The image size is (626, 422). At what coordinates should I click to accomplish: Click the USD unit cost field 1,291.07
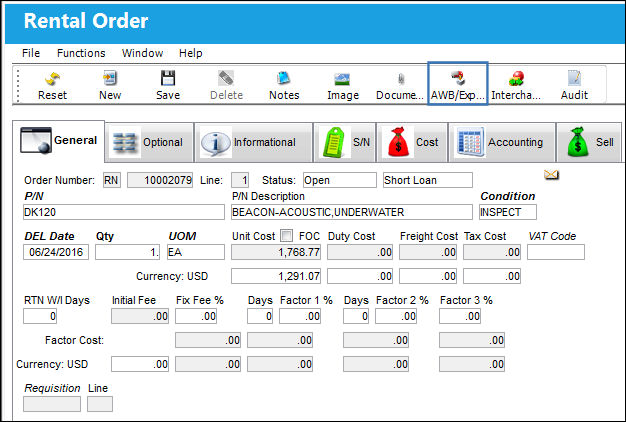click(x=276, y=276)
